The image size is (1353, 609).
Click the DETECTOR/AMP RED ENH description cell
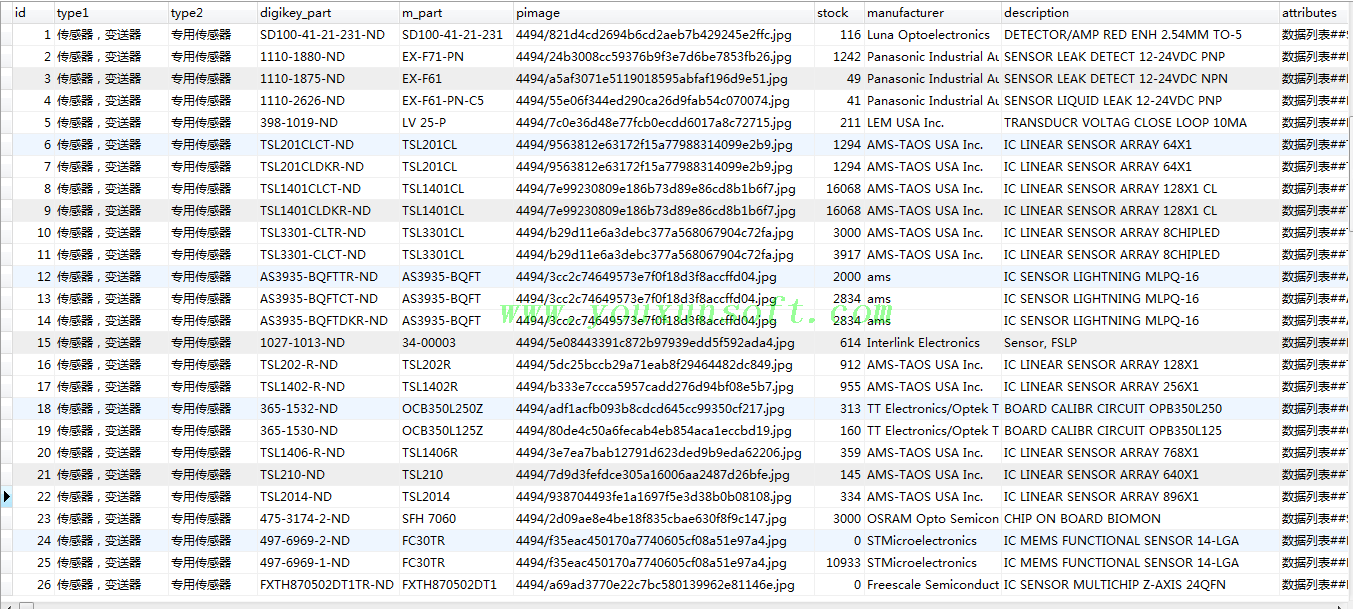pos(1140,35)
